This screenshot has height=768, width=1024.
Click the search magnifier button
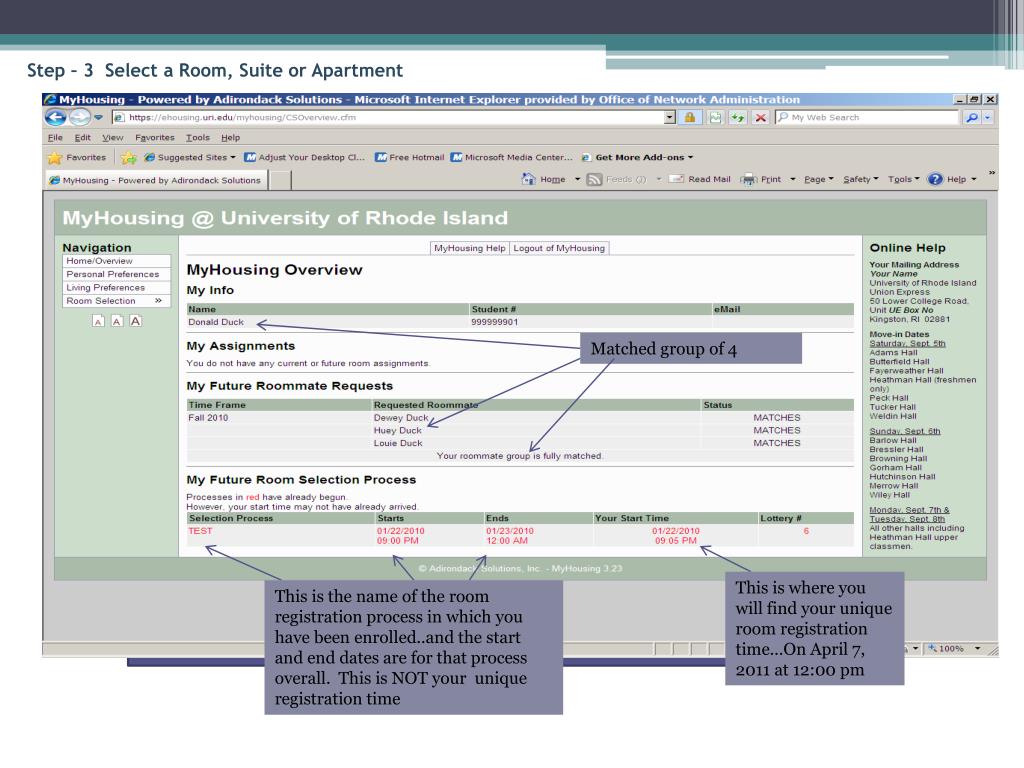pyautogui.click(x=972, y=118)
